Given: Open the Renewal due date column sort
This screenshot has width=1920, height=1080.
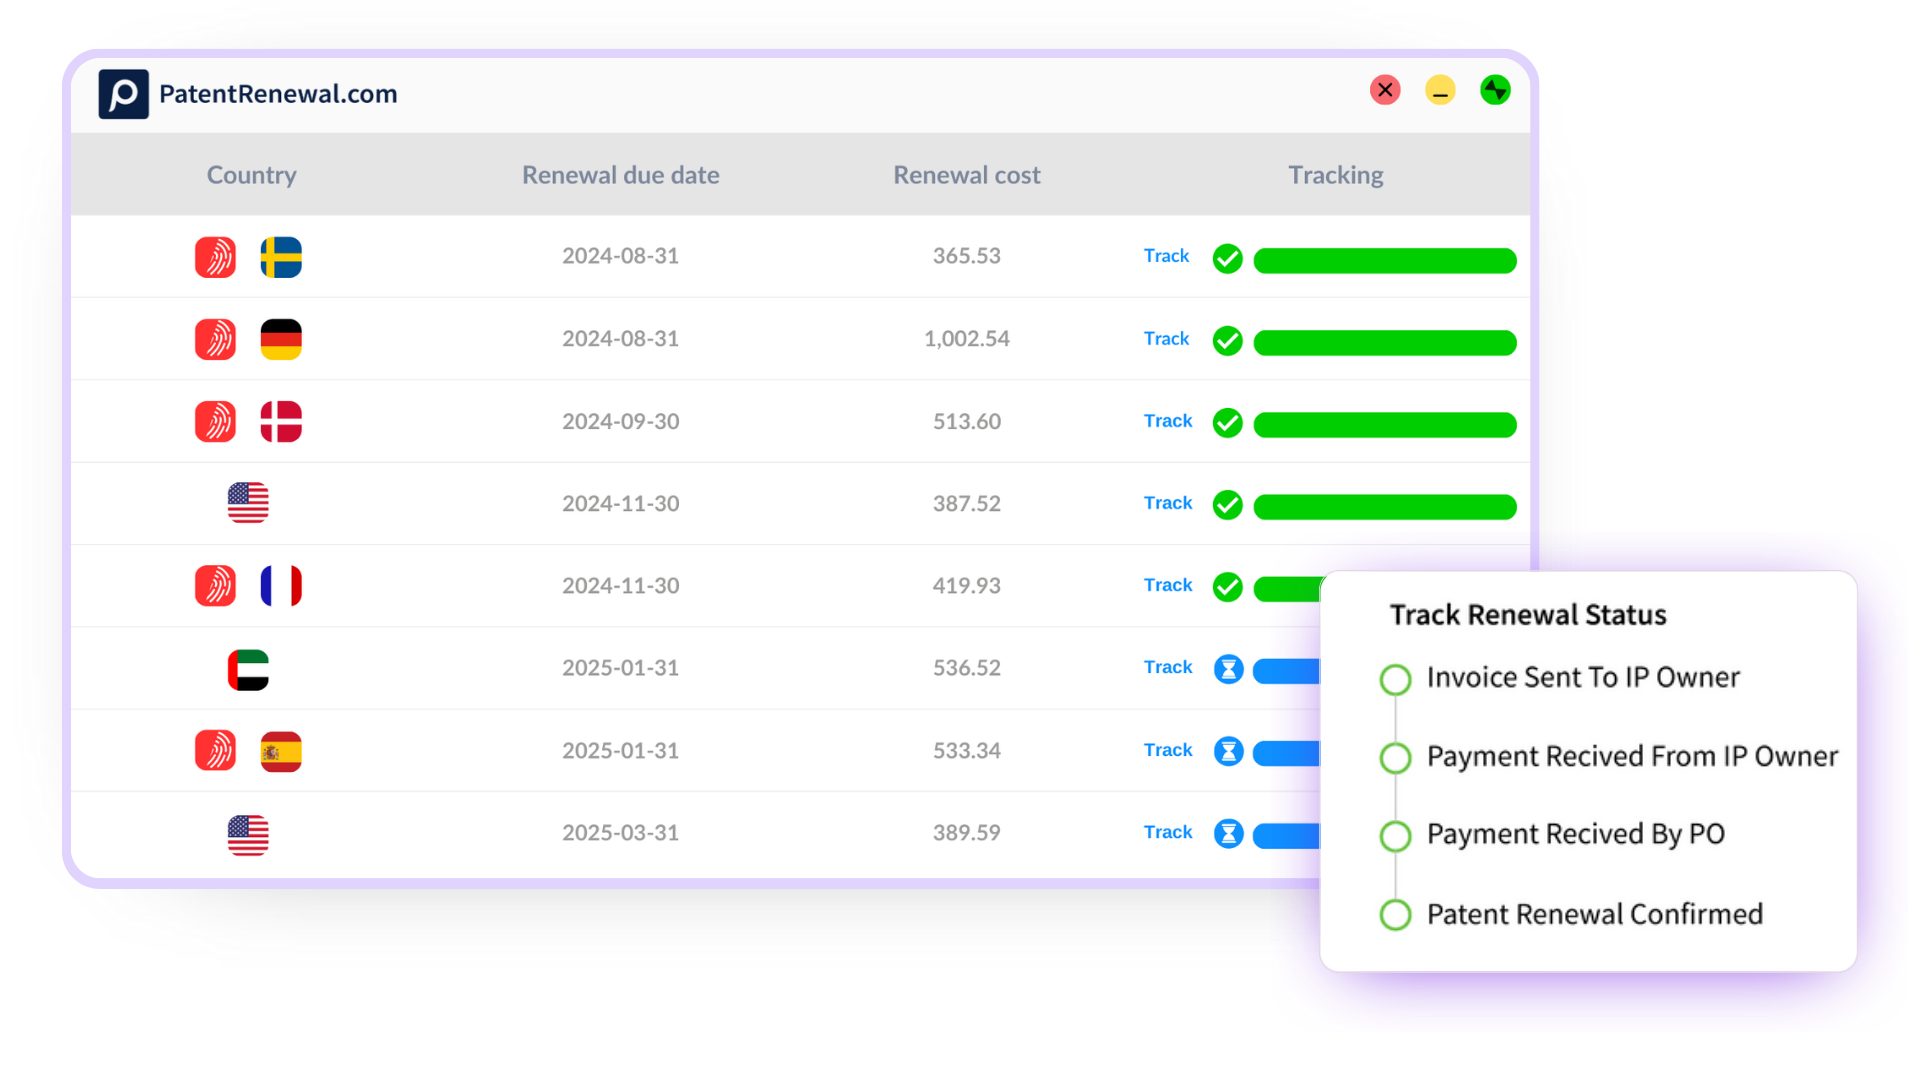Looking at the screenshot, I should point(620,174).
